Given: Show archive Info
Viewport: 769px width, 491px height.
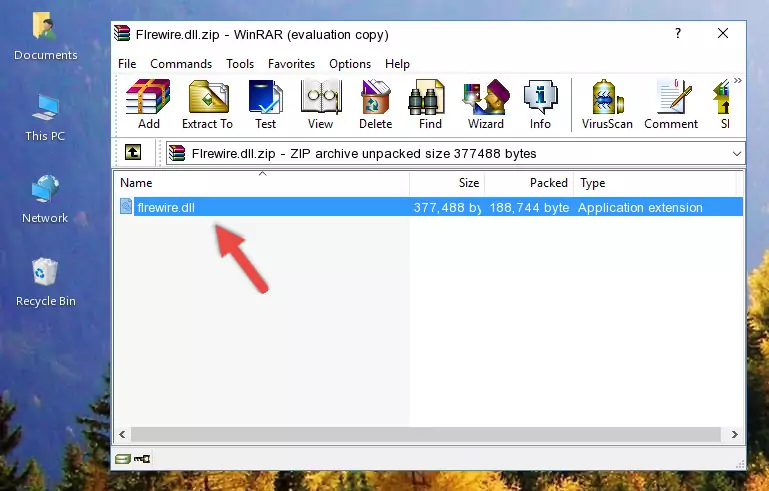Looking at the screenshot, I should tap(540, 104).
